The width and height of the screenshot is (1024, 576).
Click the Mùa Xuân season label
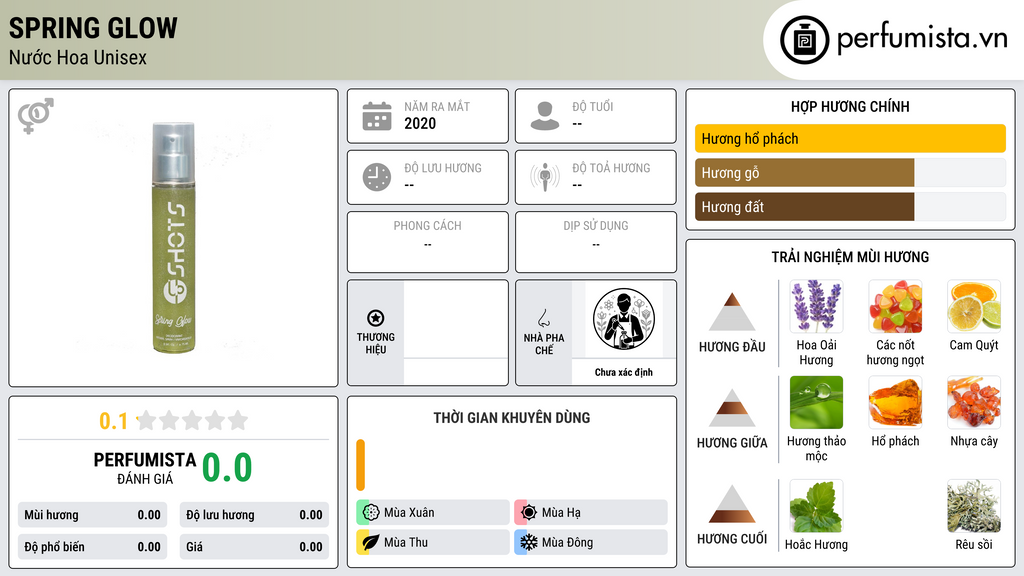click(409, 513)
